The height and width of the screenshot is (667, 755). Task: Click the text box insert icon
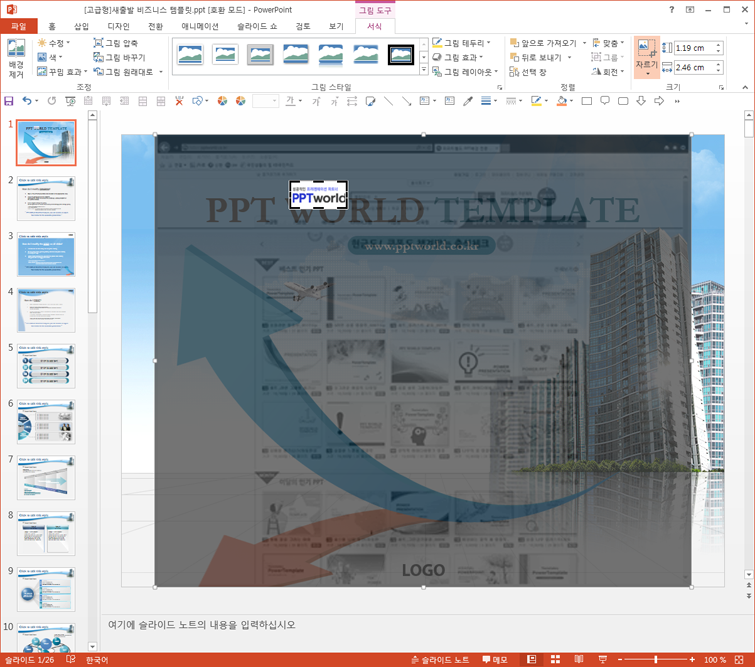point(449,101)
